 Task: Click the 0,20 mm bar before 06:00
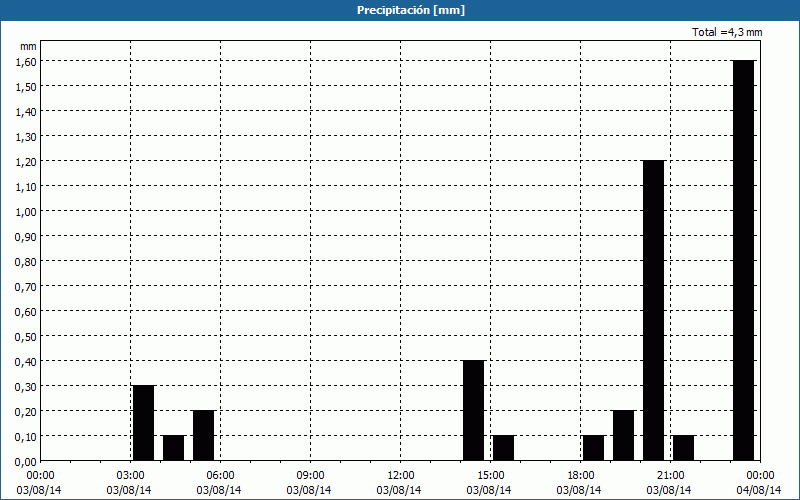[x=204, y=436]
